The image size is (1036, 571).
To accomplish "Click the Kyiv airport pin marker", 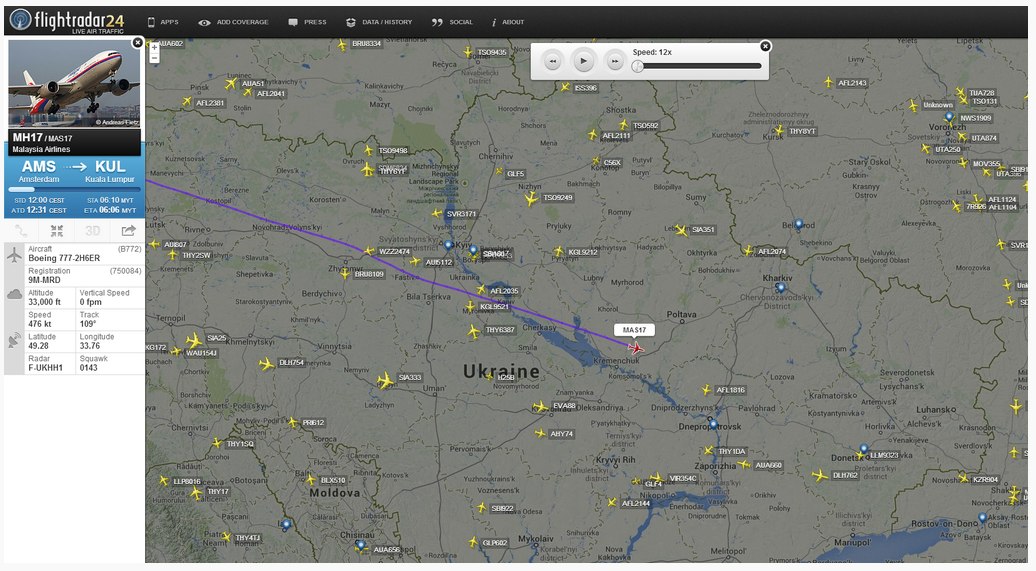I will pos(448,246).
